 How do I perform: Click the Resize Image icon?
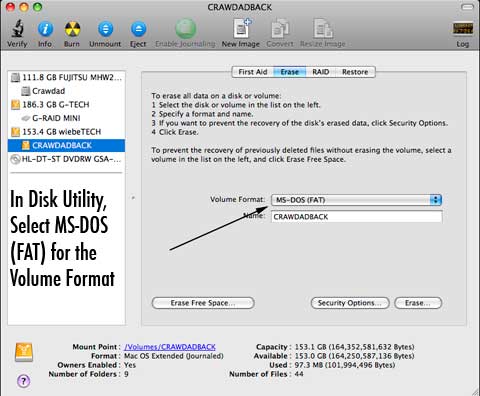pos(323,29)
